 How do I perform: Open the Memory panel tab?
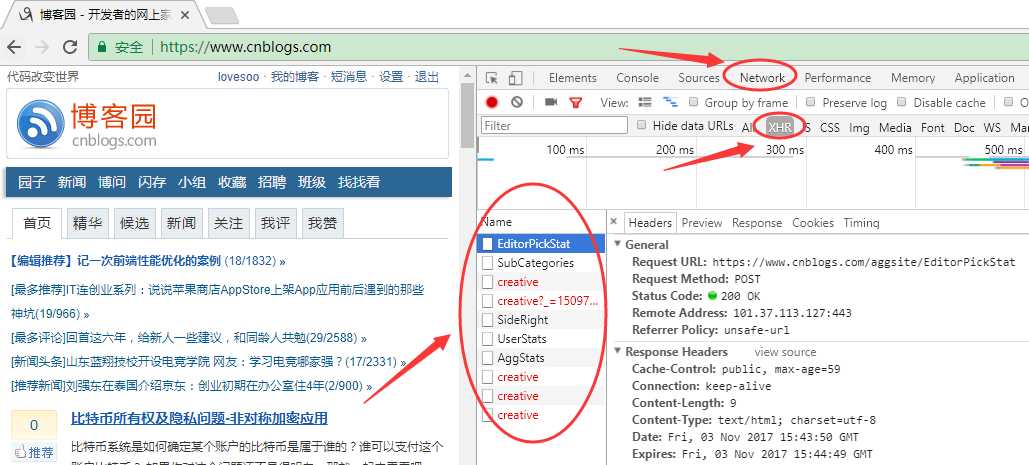913,78
